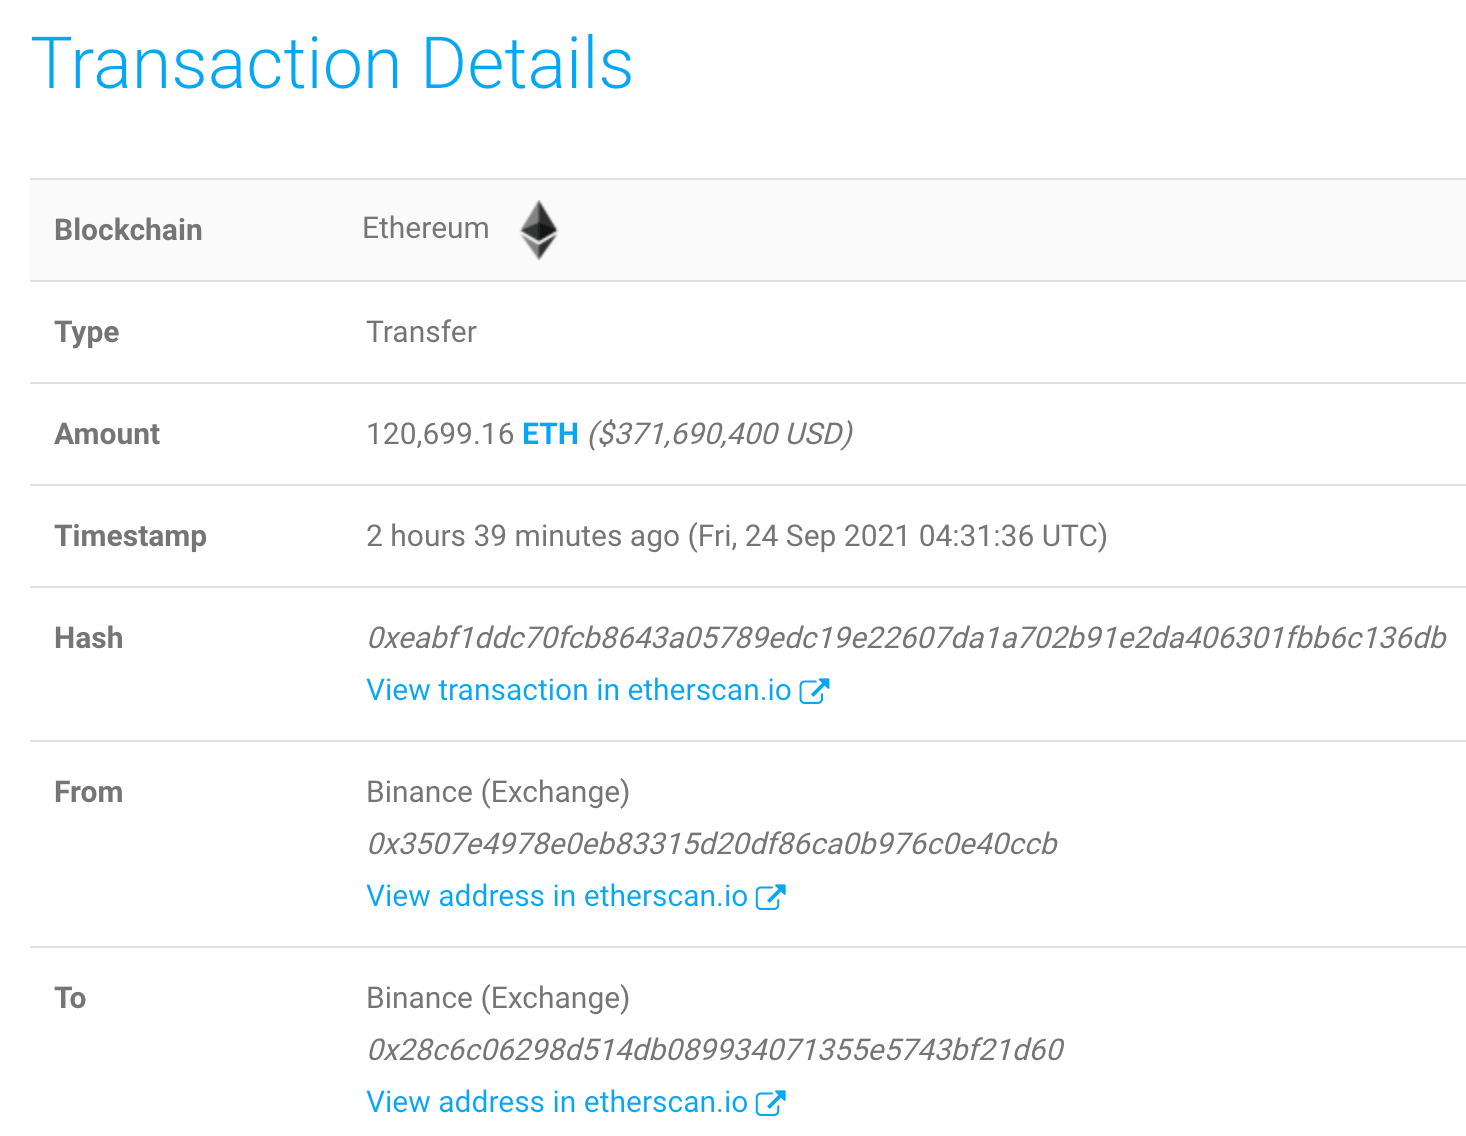Select the Binance recipient address 0x28c6c06298...
The image size is (1466, 1136).
click(714, 1049)
